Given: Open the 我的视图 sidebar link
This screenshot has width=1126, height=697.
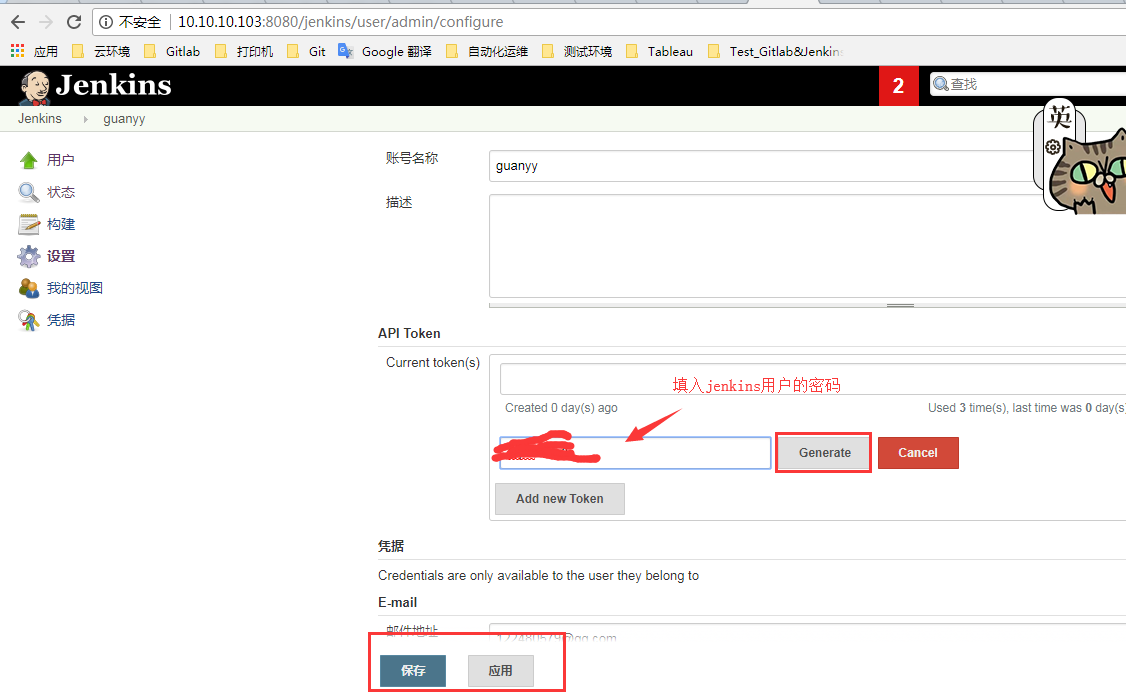Looking at the screenshot, I should pyautogui.click(x=75, y=288).
